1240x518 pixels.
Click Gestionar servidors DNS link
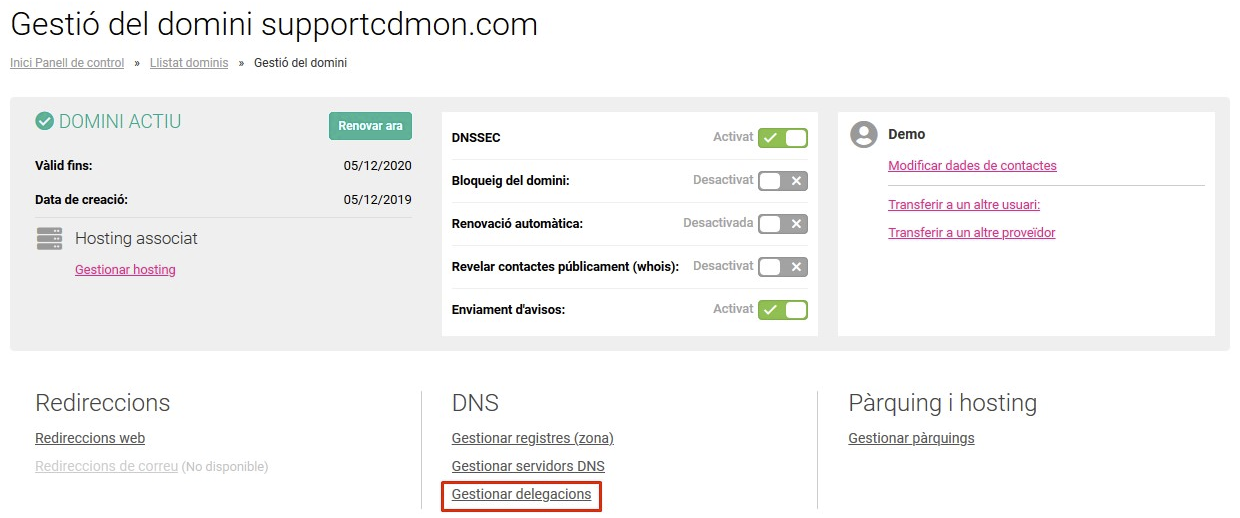(x=528, y=466)
